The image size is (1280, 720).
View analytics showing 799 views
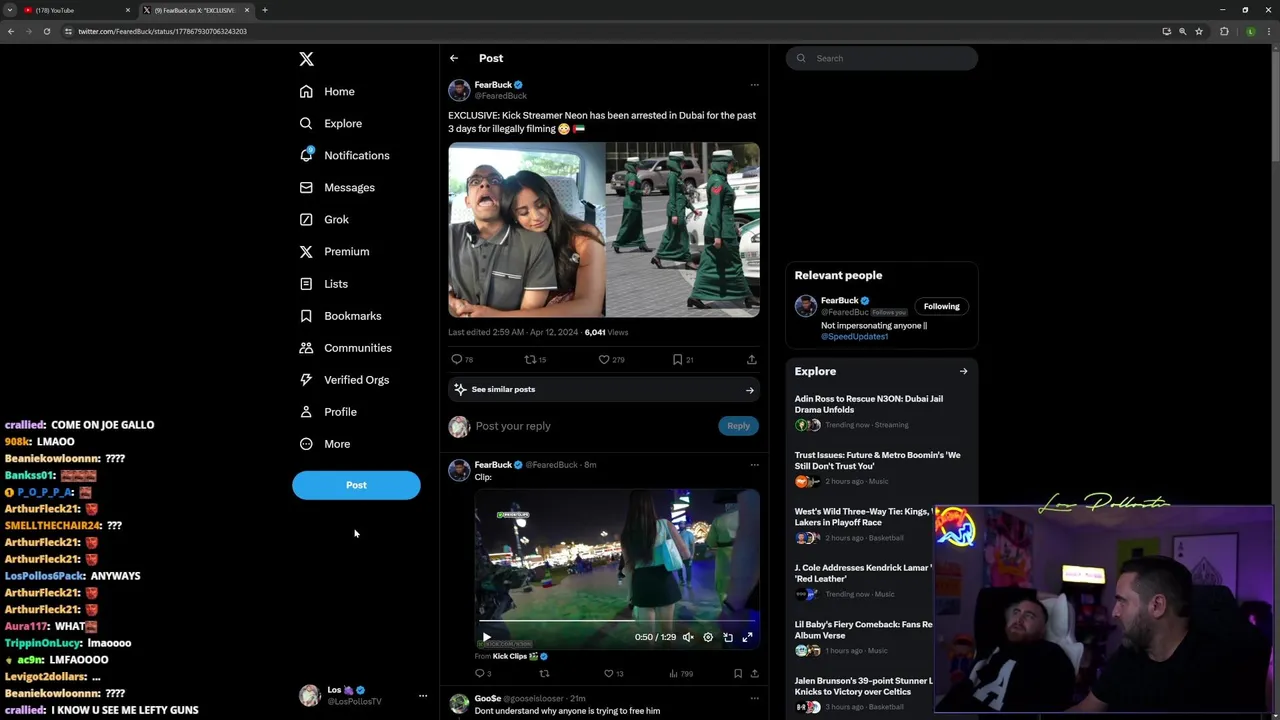pos(680,674)
